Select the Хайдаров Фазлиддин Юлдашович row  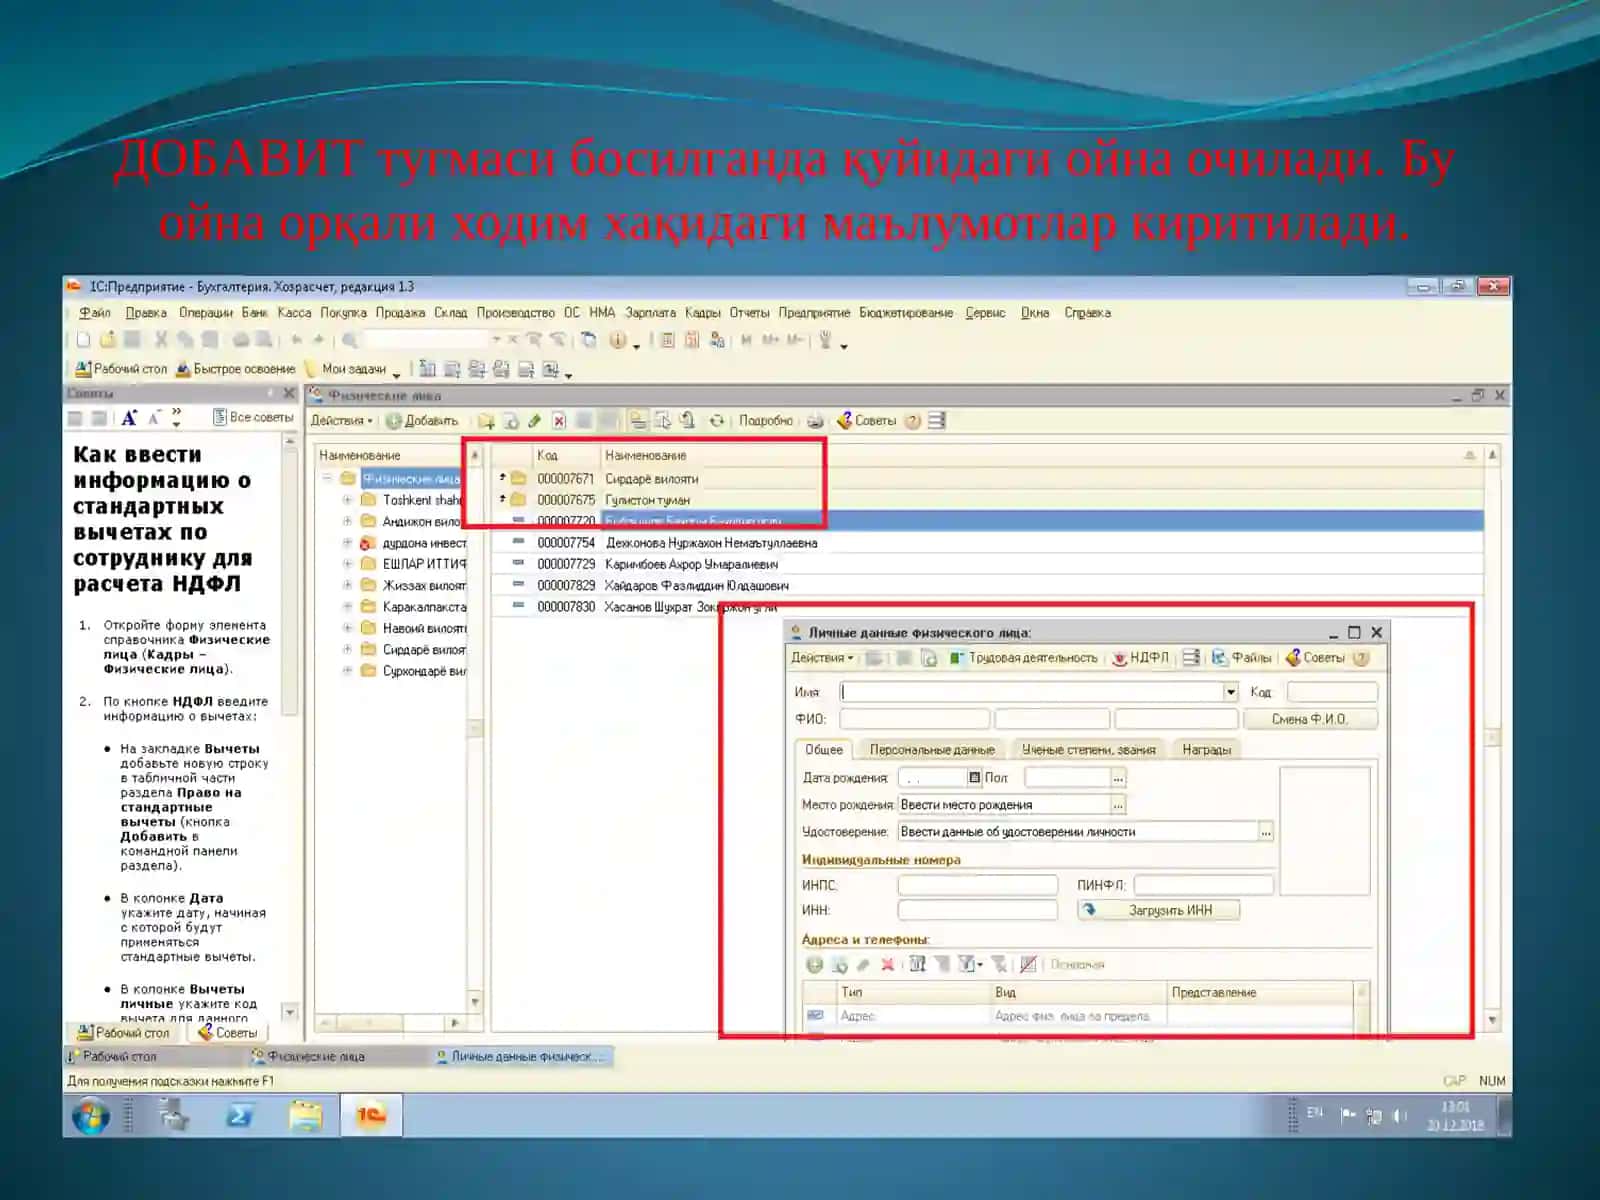coord(986,585)
